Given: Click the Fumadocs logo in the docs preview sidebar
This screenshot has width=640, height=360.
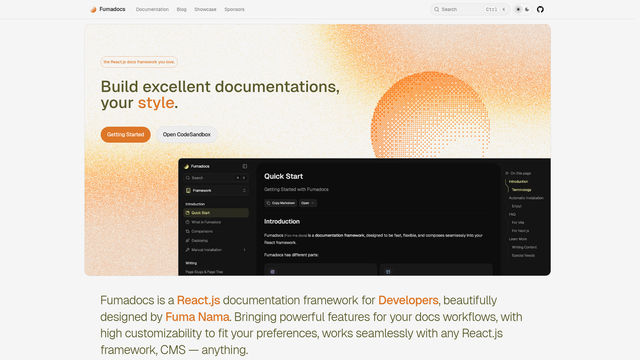Looking at the screenshot, I should click(197, 166).
